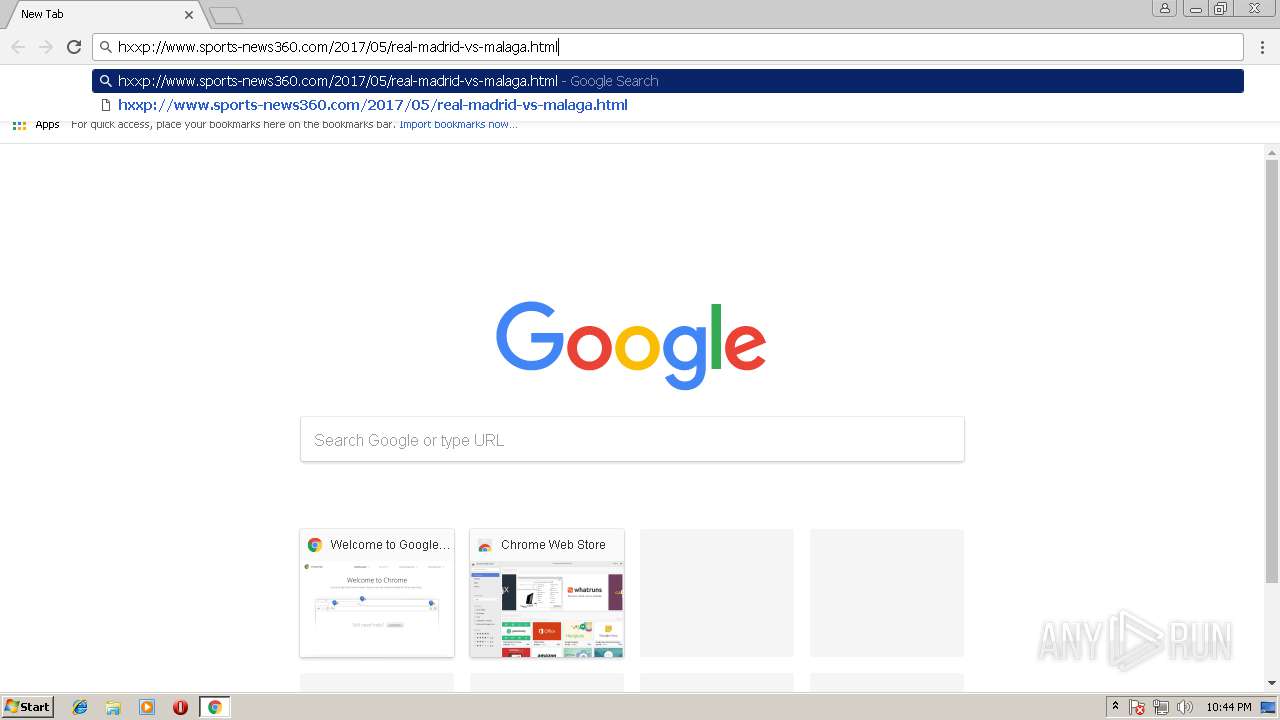Click the browser forward arrow

[46, 47]
